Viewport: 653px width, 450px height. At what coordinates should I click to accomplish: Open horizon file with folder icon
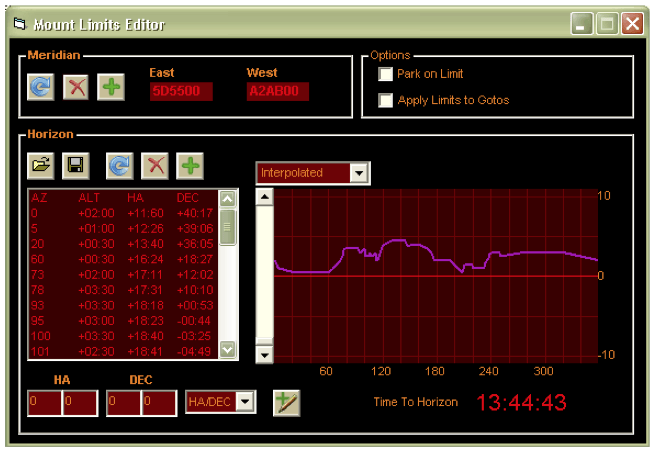(x=40, y=166)
